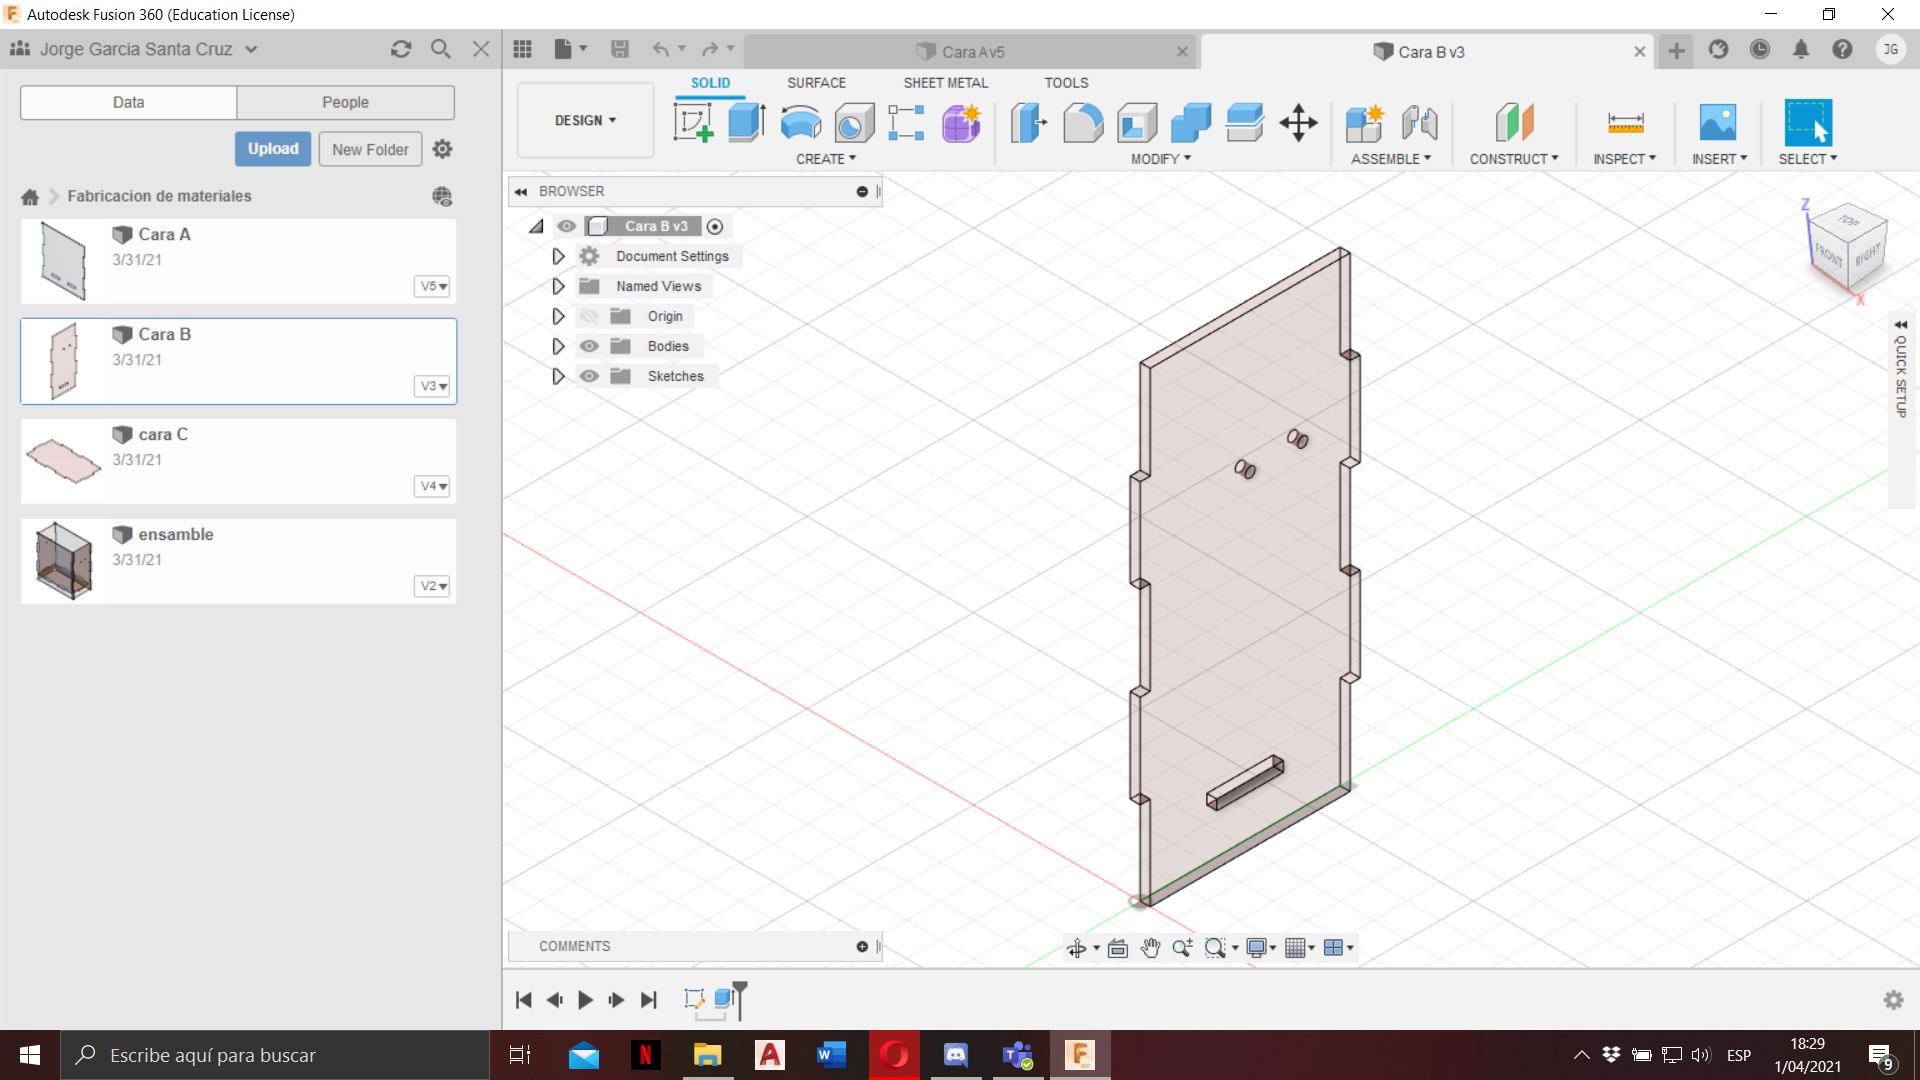
Task: Select the Revolve tool
Action: coord(800,123)
